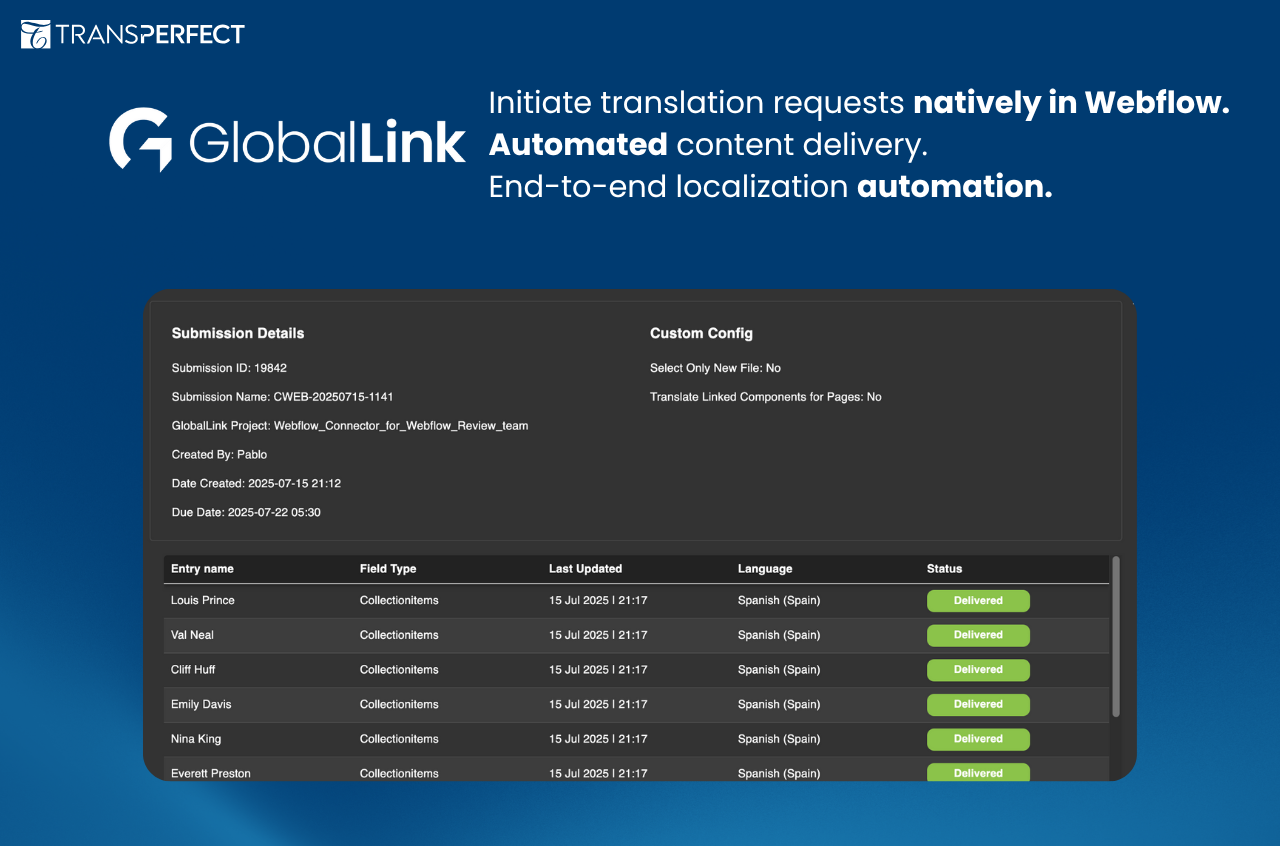This screenshot has width=1280, height=846.
Task: Click Delivered status for Cliff Huff
Action: pyautogui.click(x=978, y=670)
